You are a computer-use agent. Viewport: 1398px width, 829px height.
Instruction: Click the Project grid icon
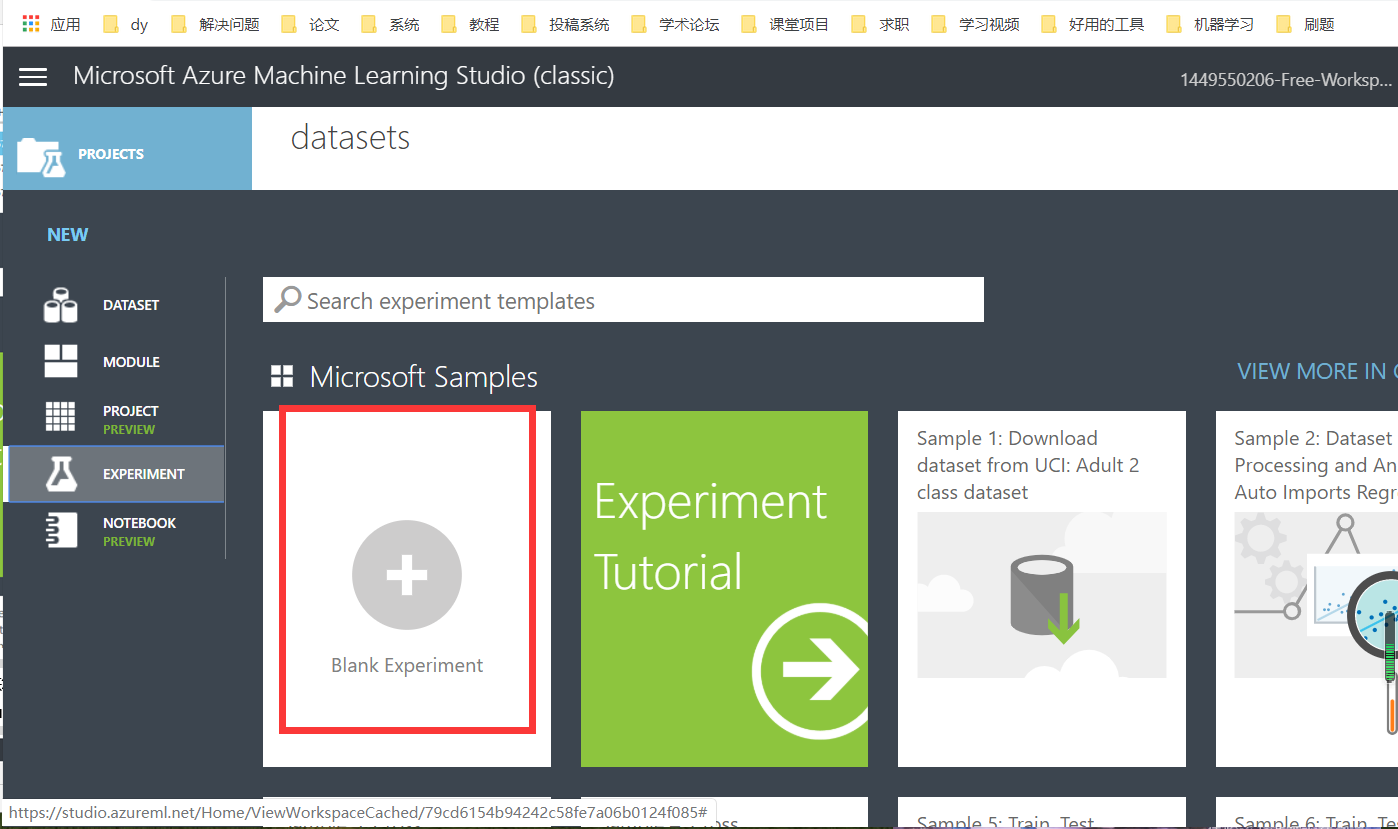(x=61, y=418)
